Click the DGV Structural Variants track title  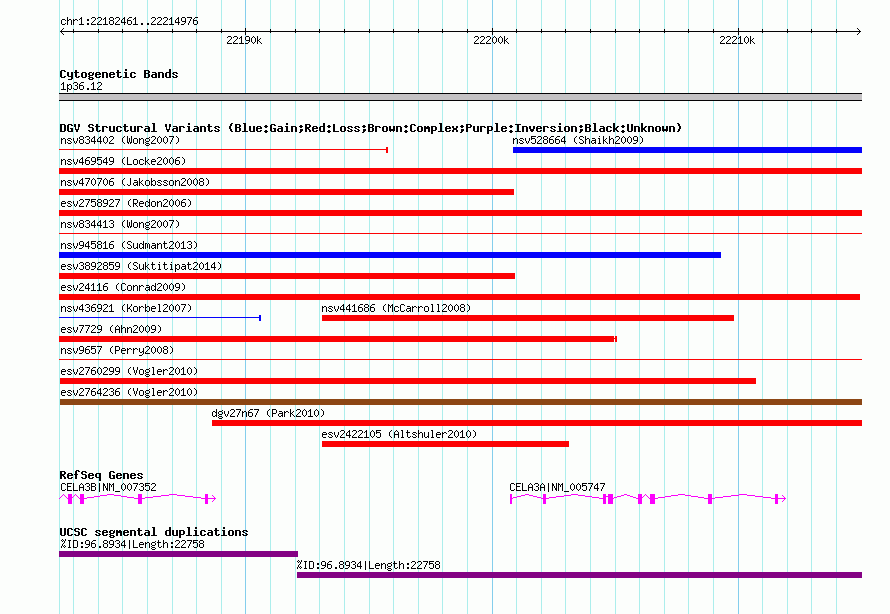click(371, 128)
